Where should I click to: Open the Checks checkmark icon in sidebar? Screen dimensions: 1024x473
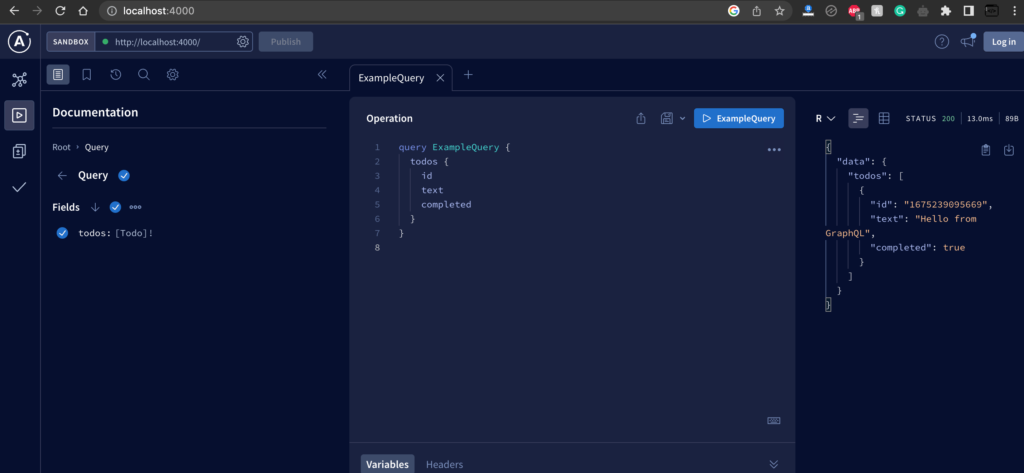coord(19,187)
